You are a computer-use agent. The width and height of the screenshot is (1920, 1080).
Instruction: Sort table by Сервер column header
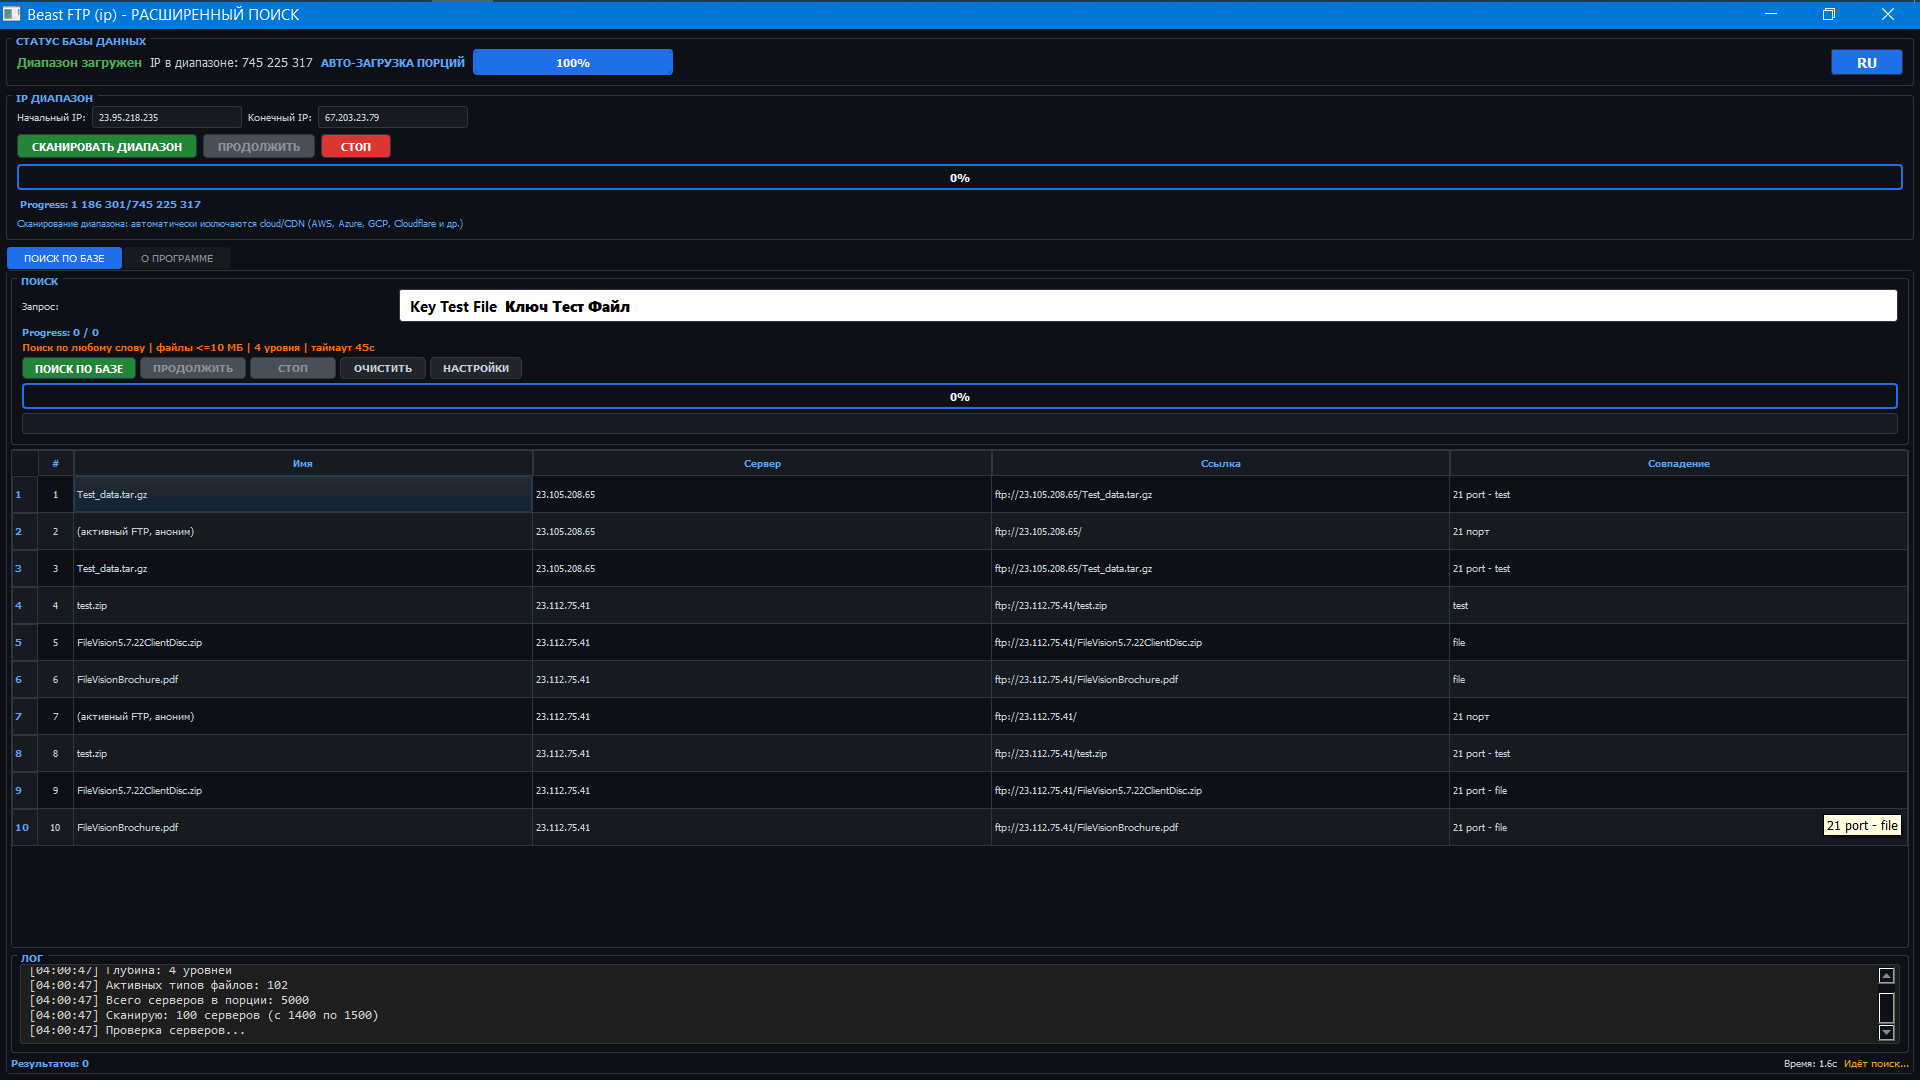point(762,463)
